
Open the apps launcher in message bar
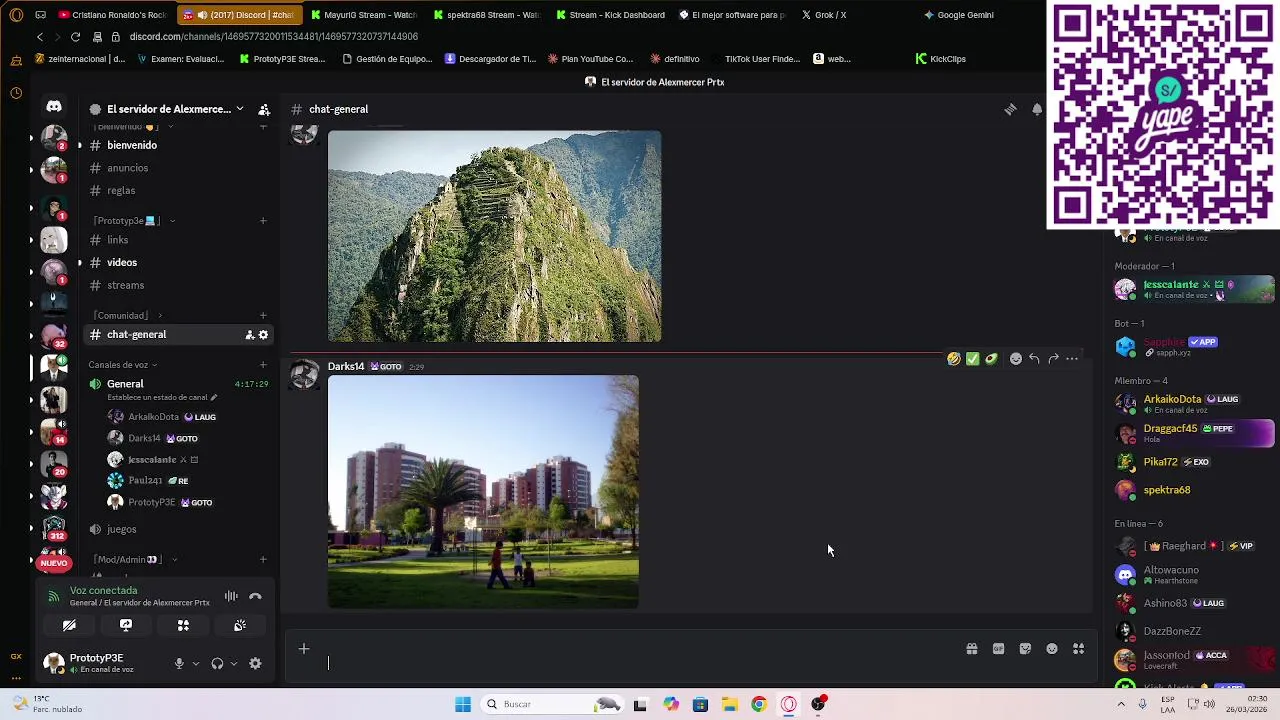pos(1079,649)
